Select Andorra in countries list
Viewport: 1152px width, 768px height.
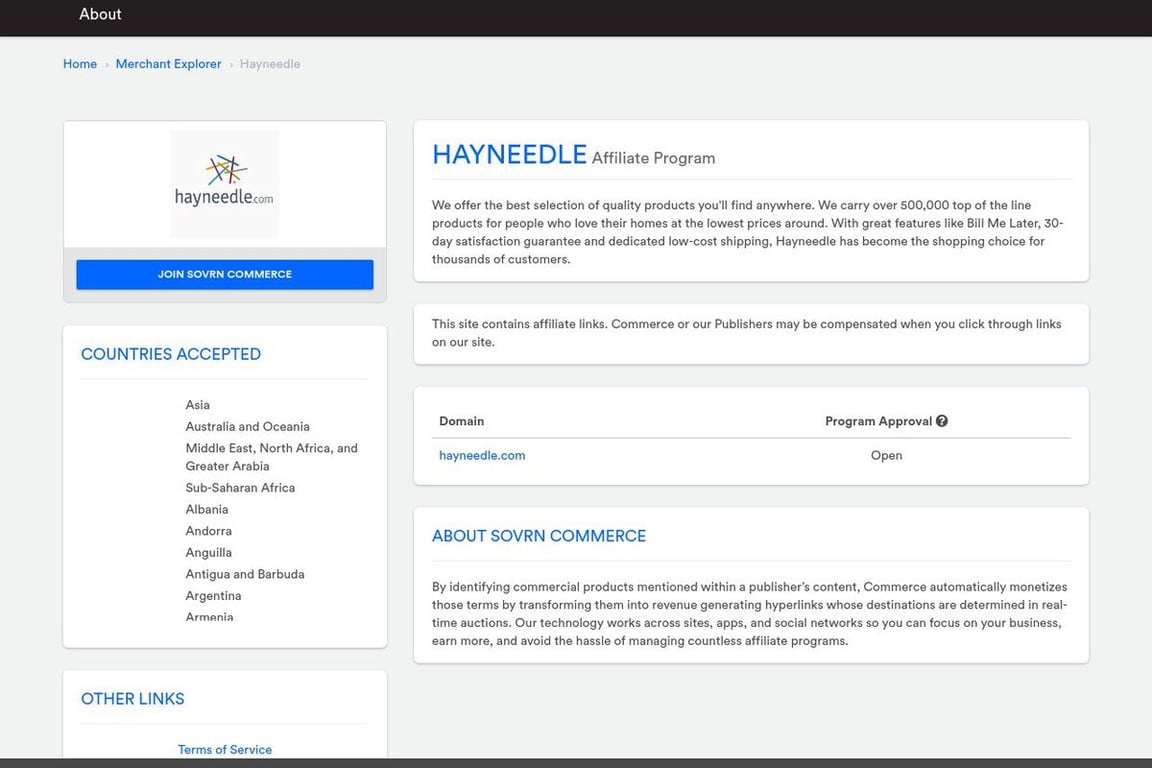coord(209,531)
